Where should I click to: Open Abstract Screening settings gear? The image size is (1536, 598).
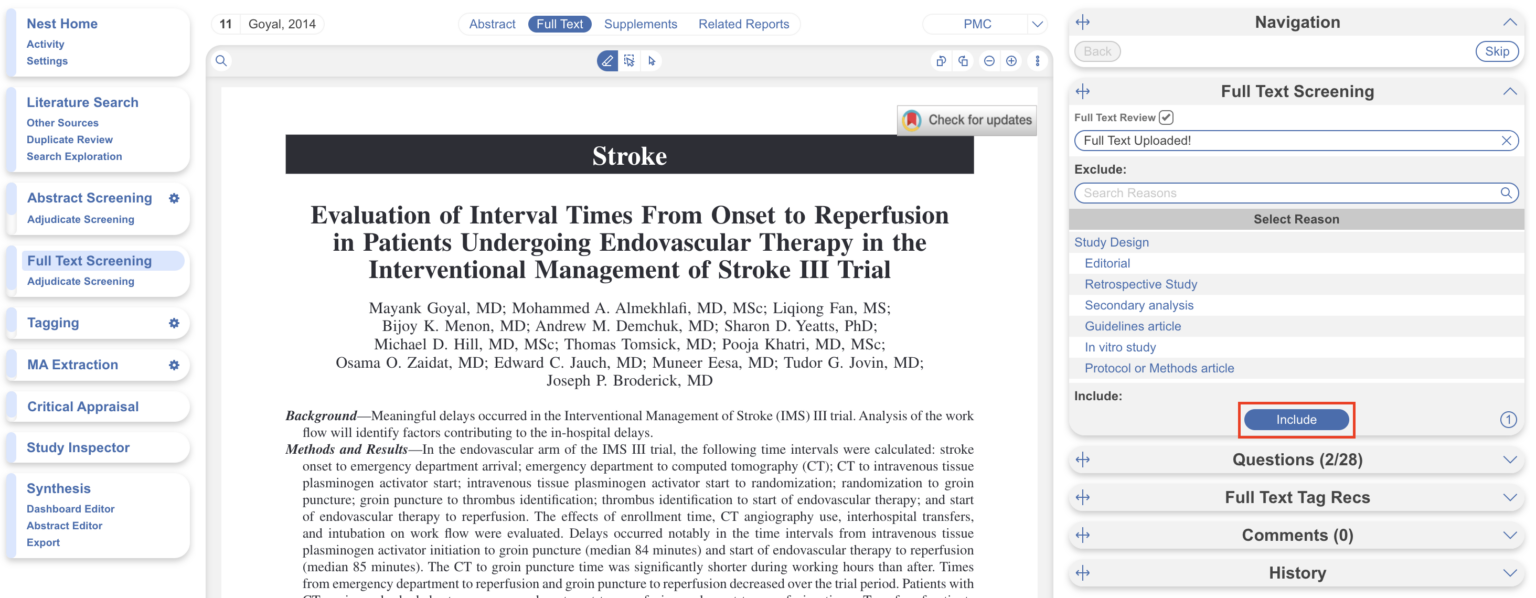(x=174, y=198)
